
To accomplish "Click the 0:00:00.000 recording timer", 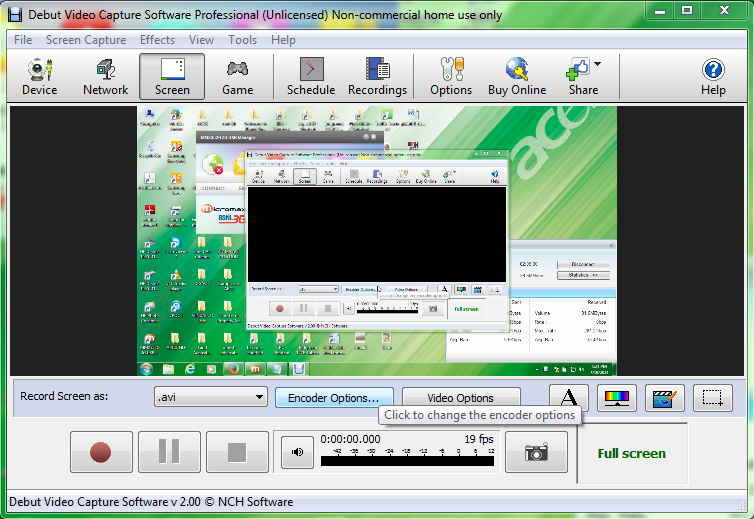I will (350, 439).
